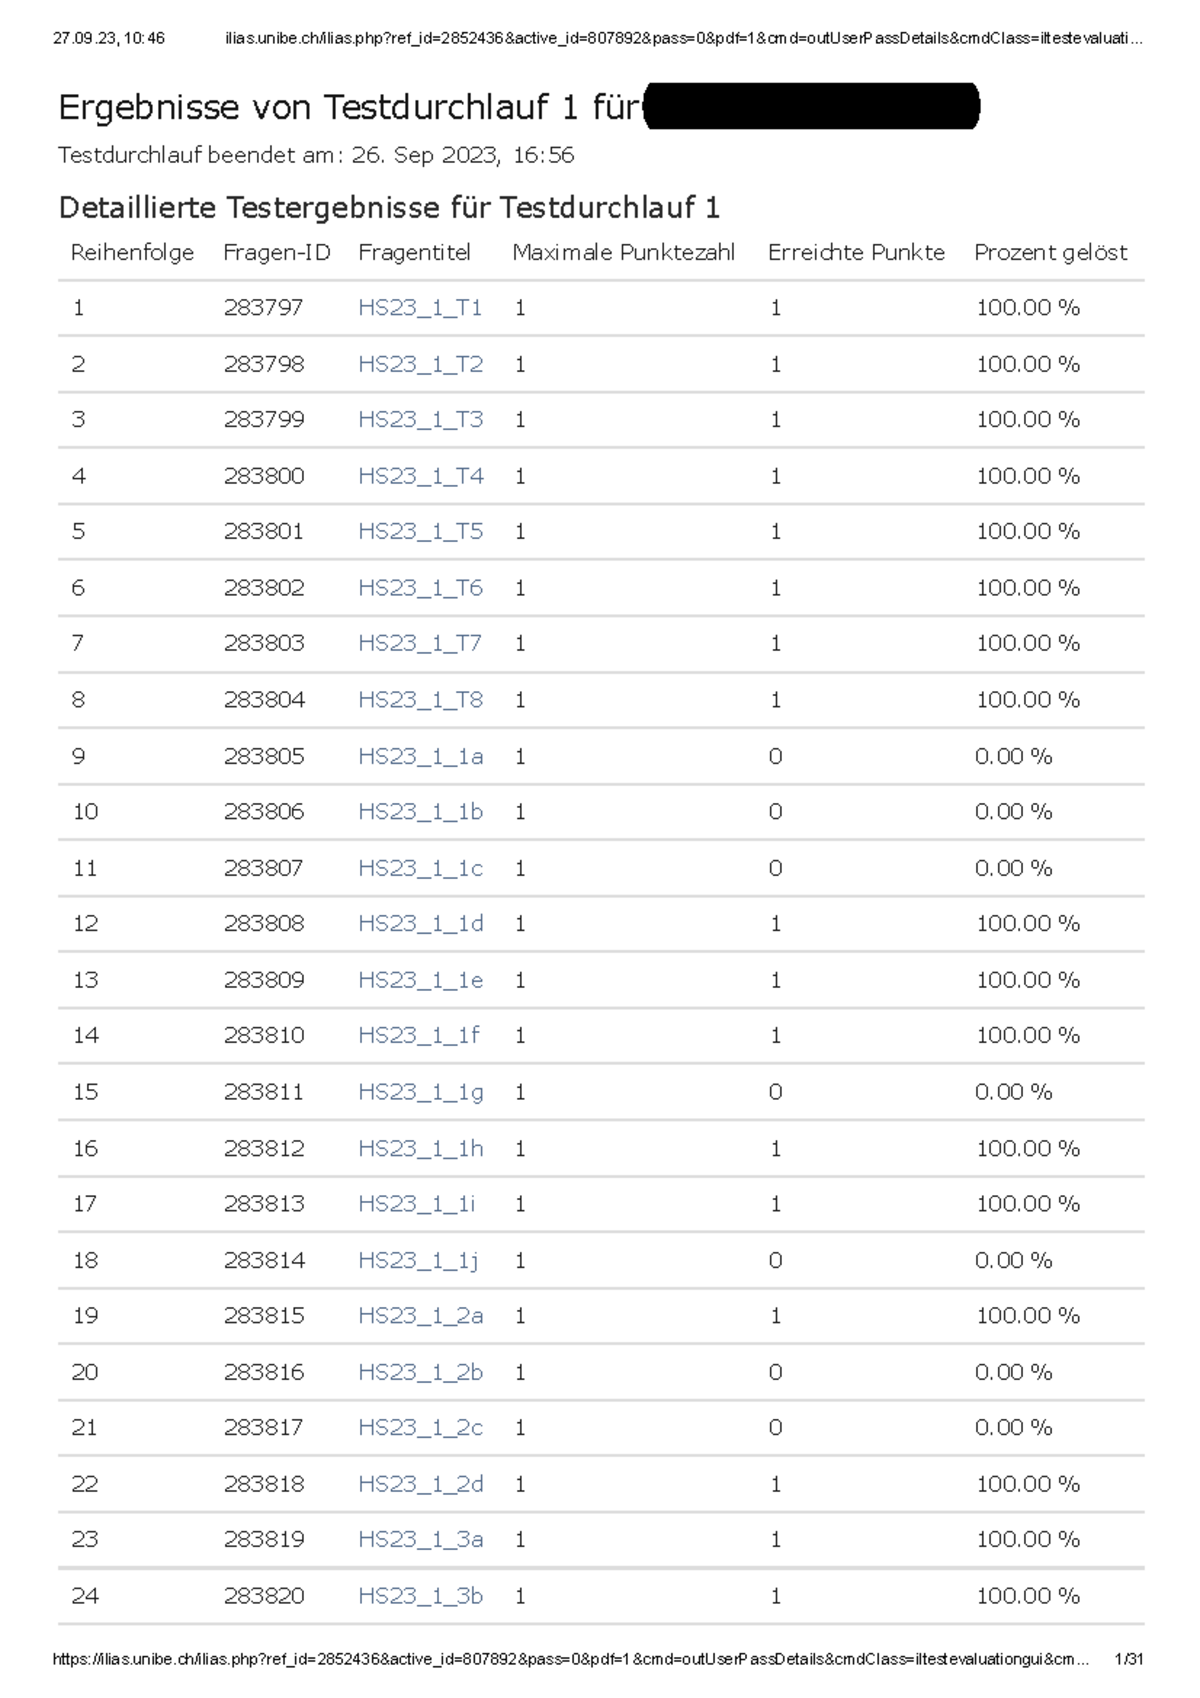This screenshot has width=1200, height=1698.
Task: Open question HS23_1_1d
Action: 420,924
